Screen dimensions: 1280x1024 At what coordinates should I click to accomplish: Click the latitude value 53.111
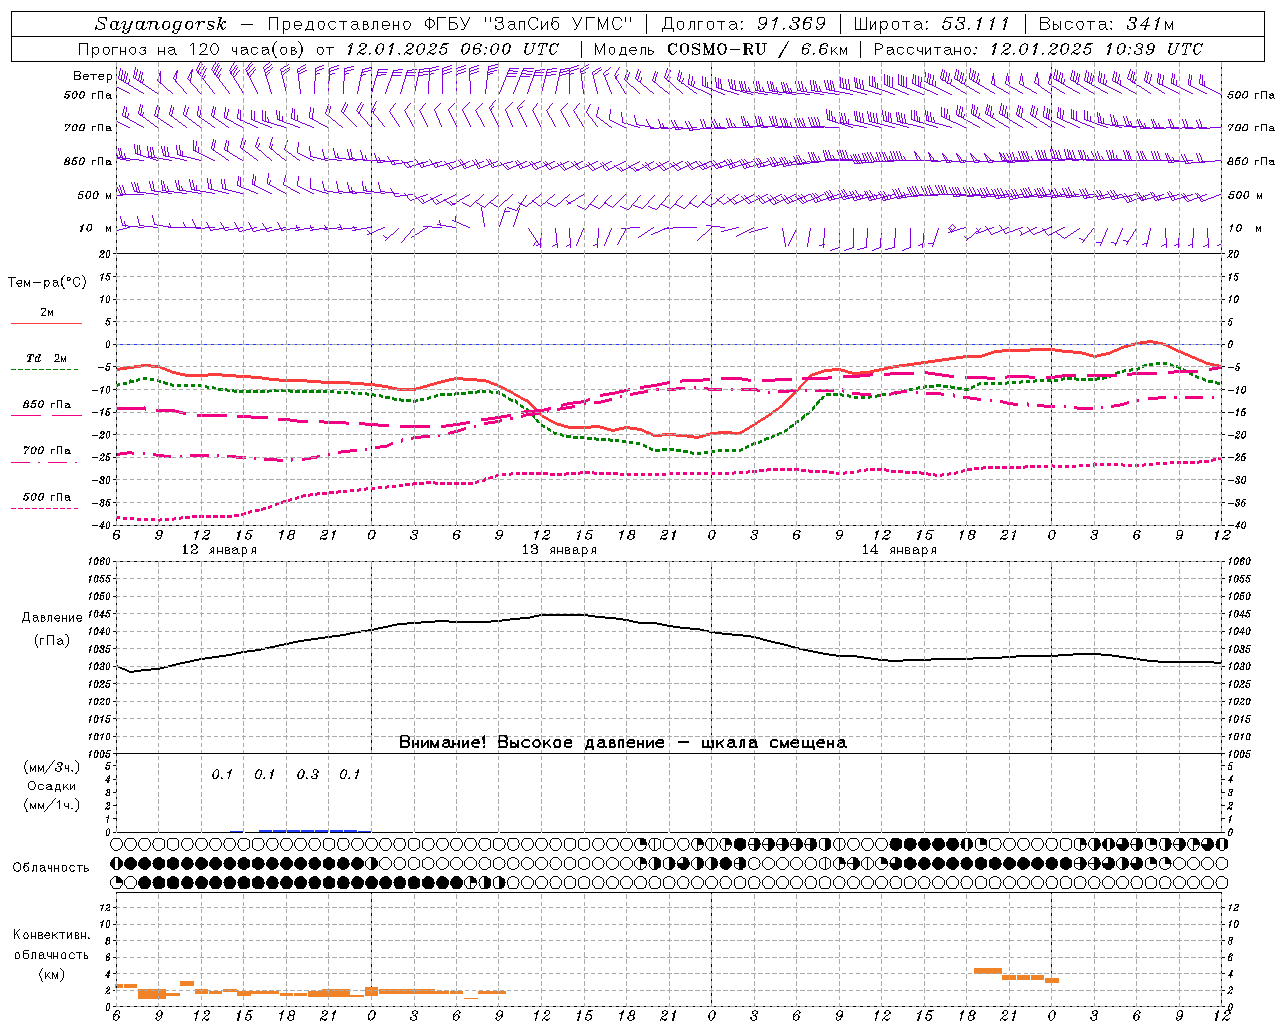coord(975,24)
